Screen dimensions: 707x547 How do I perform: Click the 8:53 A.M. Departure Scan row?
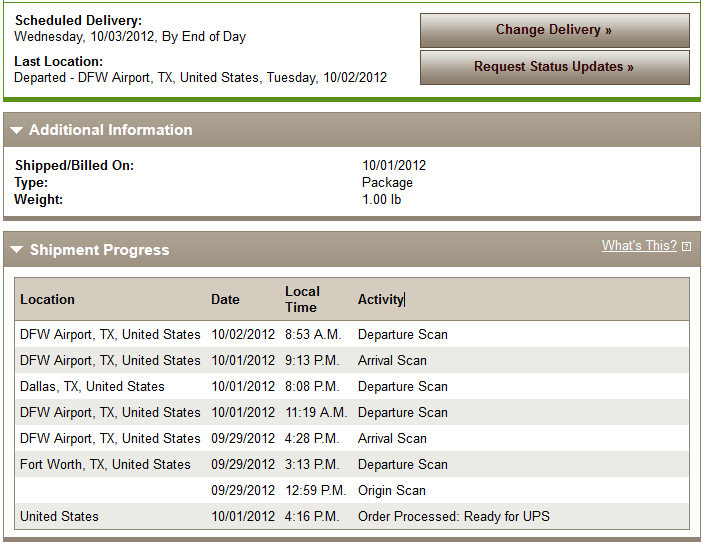point(352,334)
